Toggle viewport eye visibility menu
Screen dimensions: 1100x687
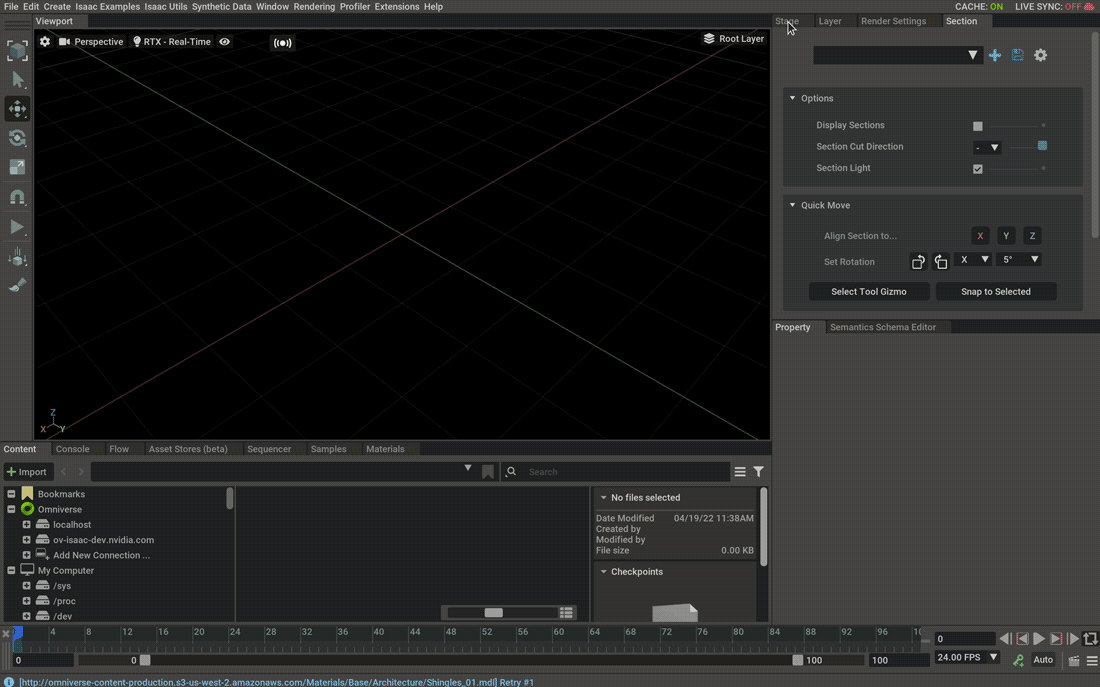click(x=224, y=41)
